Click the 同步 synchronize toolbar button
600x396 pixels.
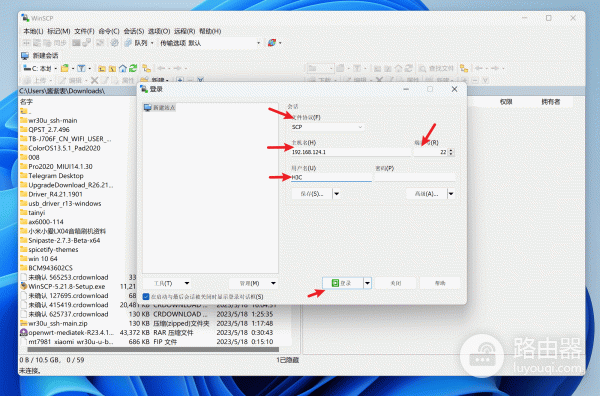[55, 43]
